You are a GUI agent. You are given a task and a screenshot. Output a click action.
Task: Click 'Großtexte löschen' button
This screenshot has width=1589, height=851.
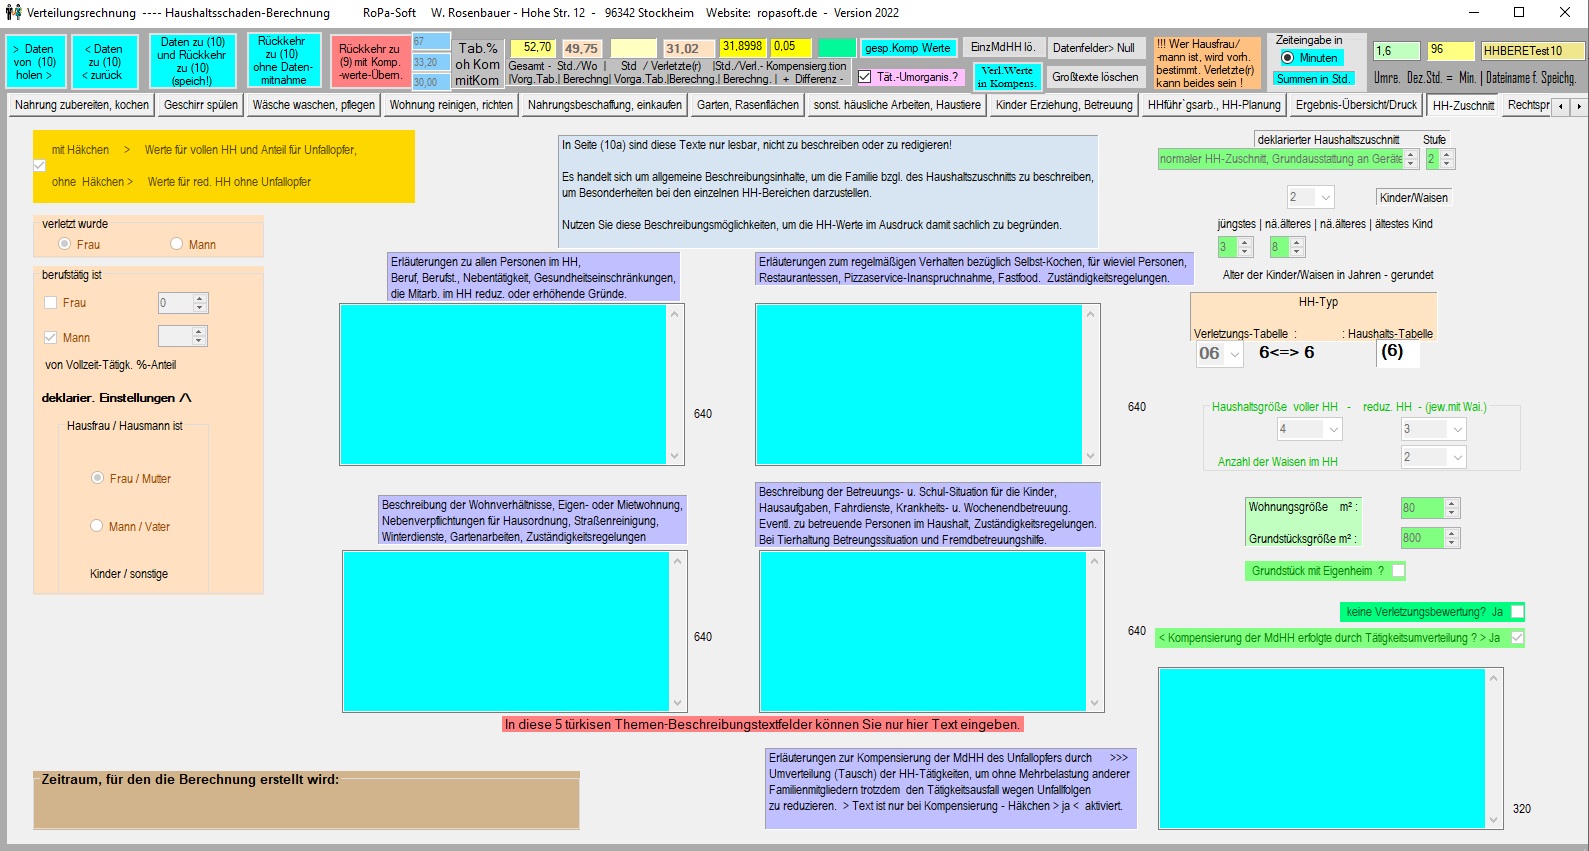(x=1095, y=77)
